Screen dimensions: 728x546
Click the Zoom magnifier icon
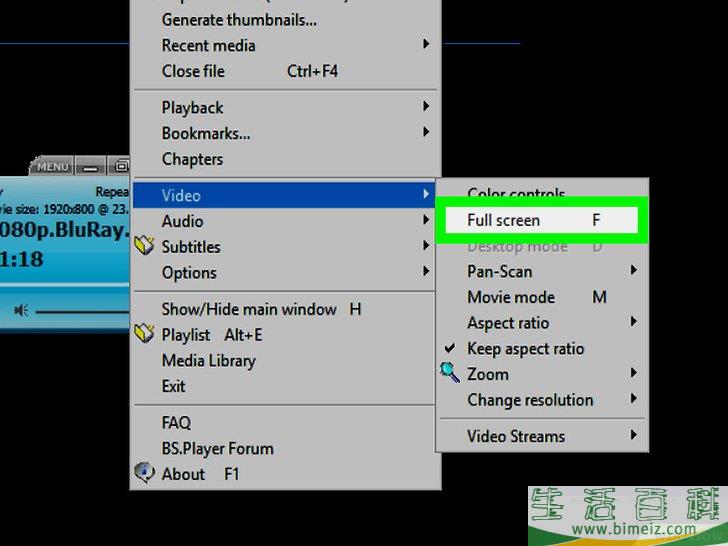click(x=450, y=373)
